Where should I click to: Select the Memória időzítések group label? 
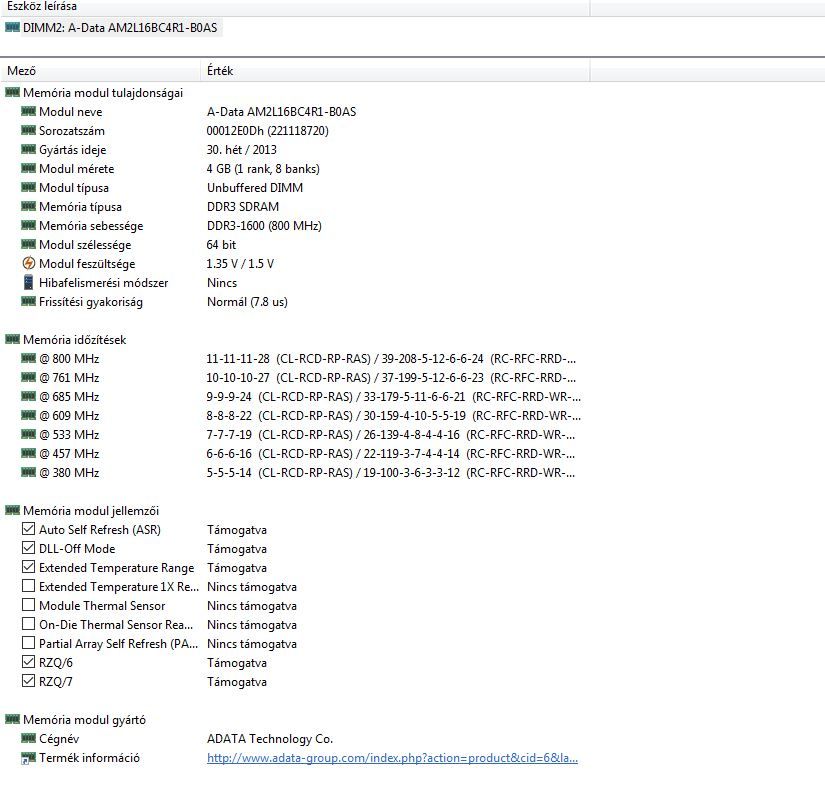(x=75, y=339)
